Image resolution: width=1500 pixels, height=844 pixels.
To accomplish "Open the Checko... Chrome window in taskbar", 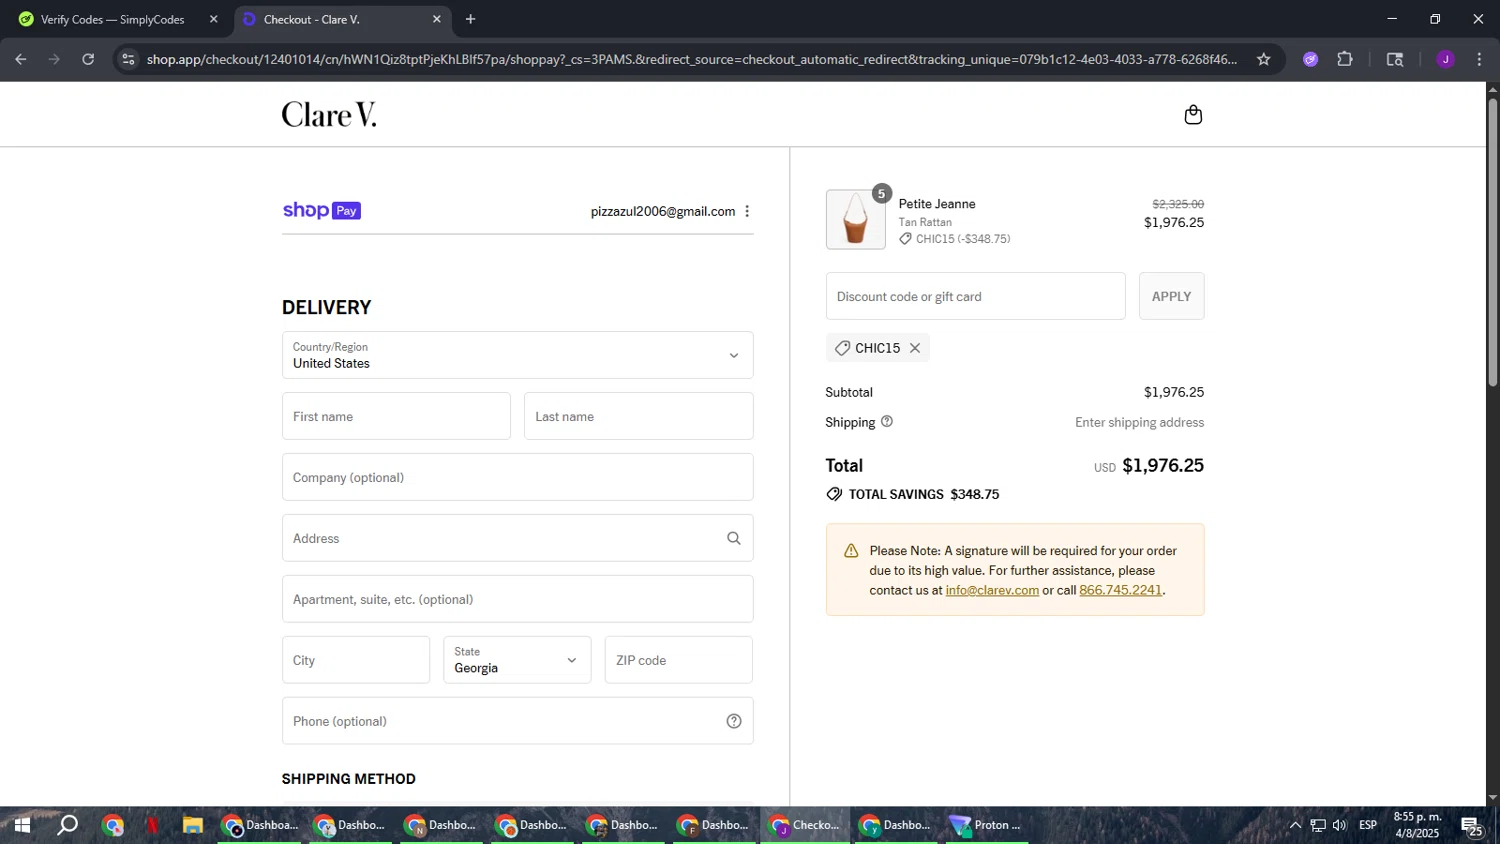I will pyautogui.click(x=805, y=825).
